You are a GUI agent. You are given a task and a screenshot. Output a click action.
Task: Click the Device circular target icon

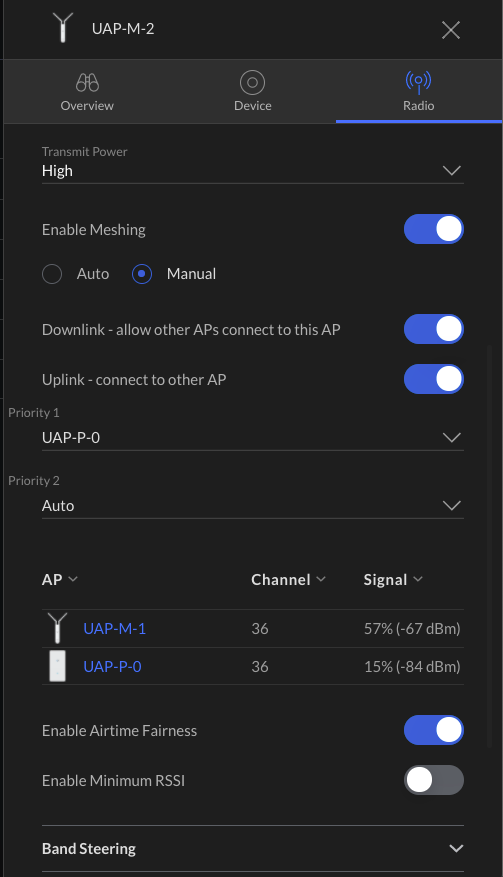[x=252, y=83]
